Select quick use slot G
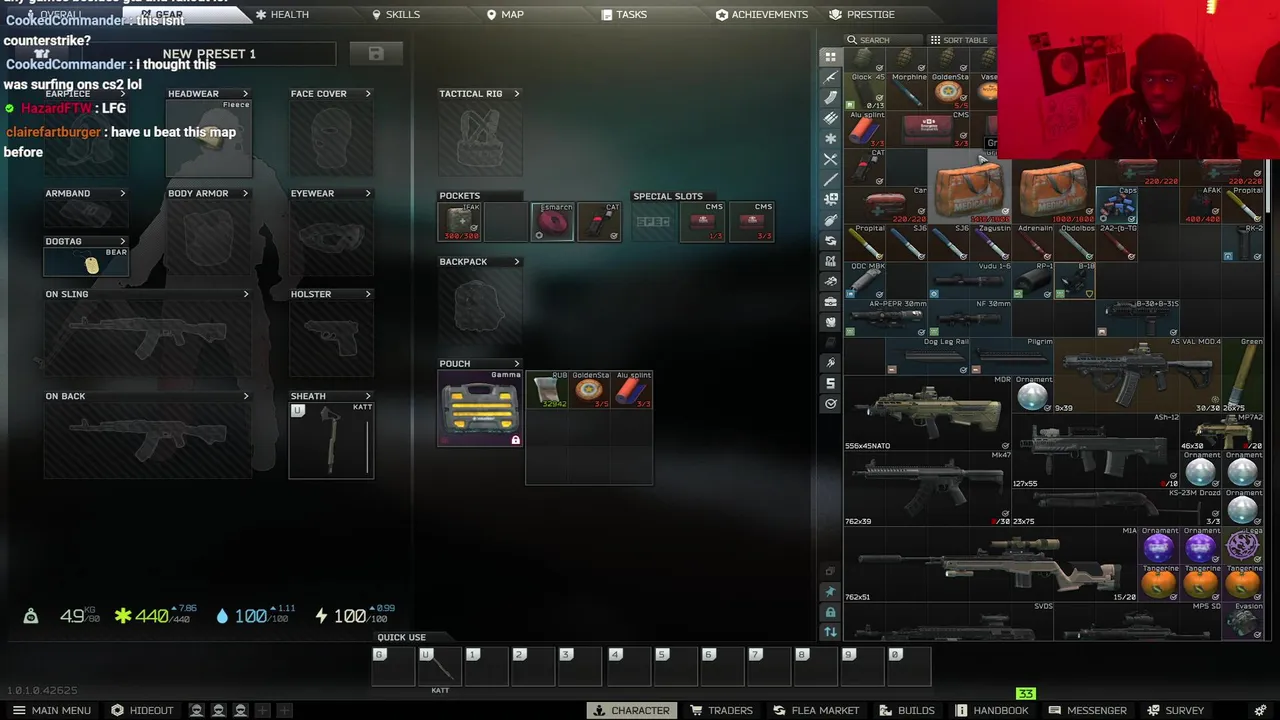This screenshot has width=1280, height=720. click(x=393, y=666)
